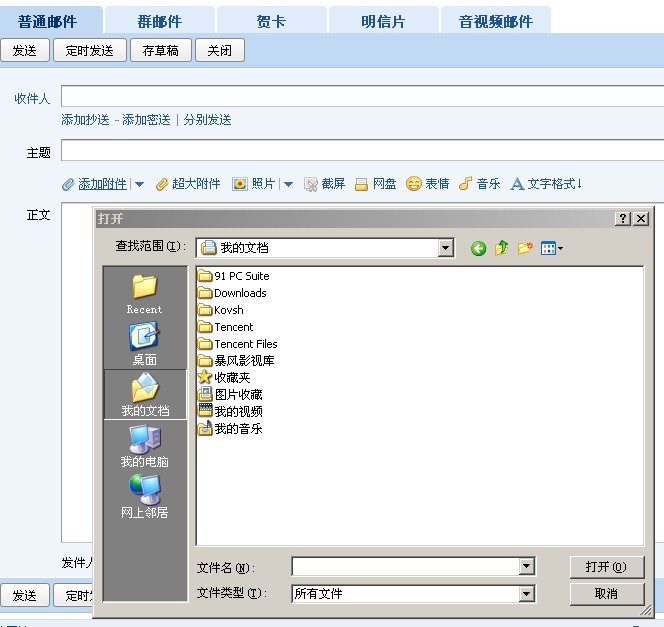Click the 收藏夹 star icon
Image resolution: width=664 pixels, height=627 pixels.
(x=205, y=377)
